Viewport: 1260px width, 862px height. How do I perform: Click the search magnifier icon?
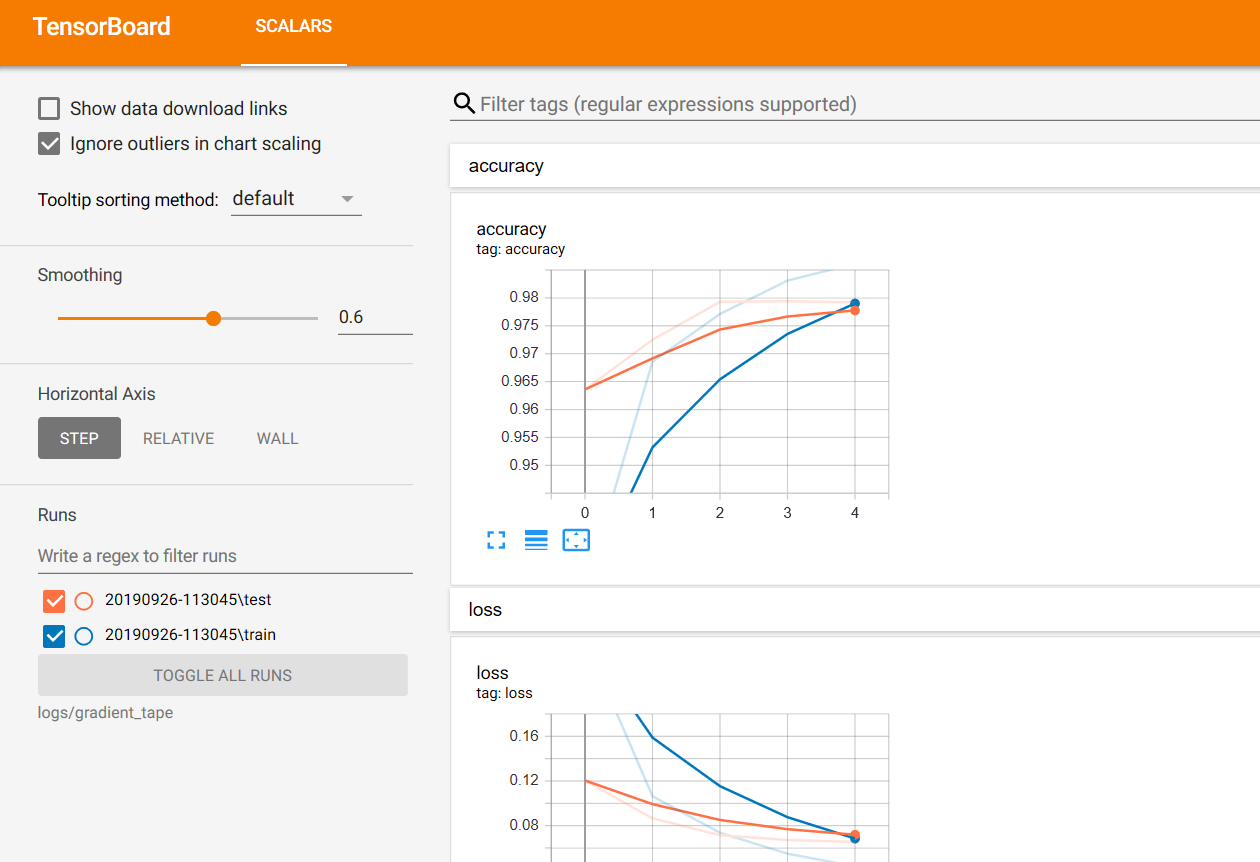click(464, 104)
